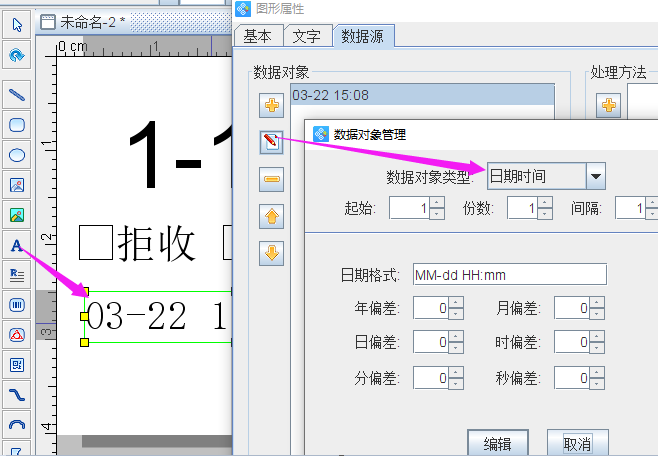Select the straight line drawing tool
This screenshot has height=456, width=658.
click(17, 95)
